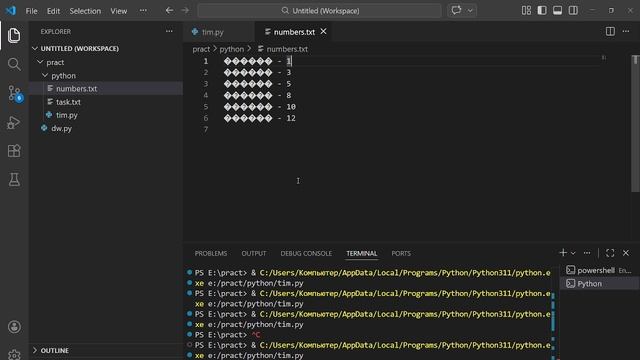Open the View menu
Viewport: 640px width, 360px height.
pyautogui.click(x=118, y=11)
